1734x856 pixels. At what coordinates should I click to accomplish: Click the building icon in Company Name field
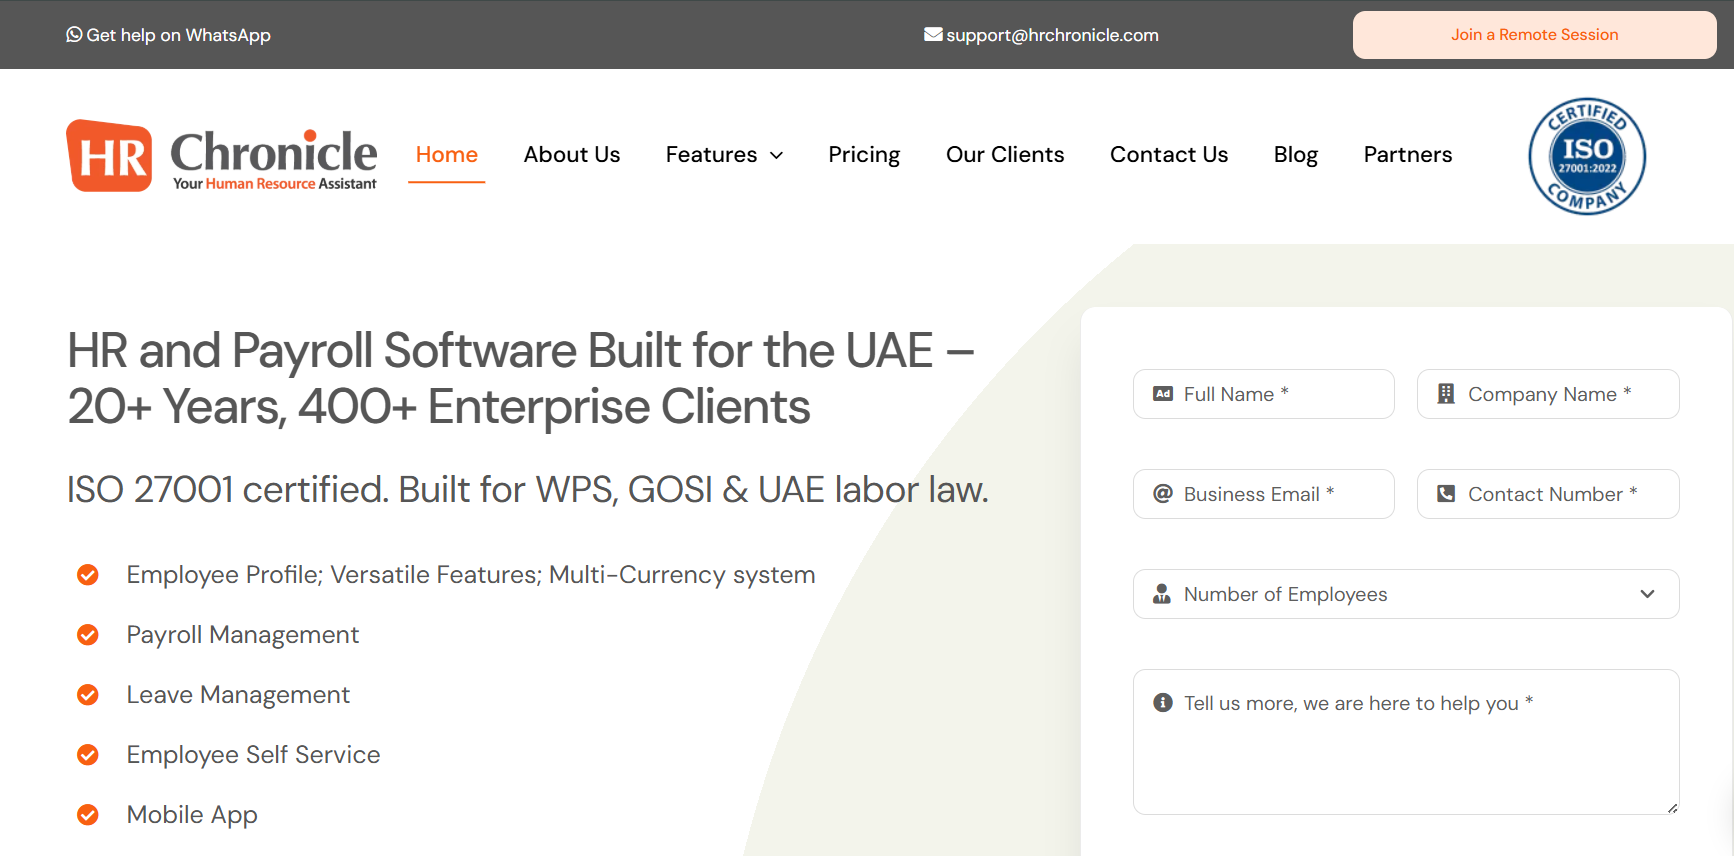(1446, 394)
